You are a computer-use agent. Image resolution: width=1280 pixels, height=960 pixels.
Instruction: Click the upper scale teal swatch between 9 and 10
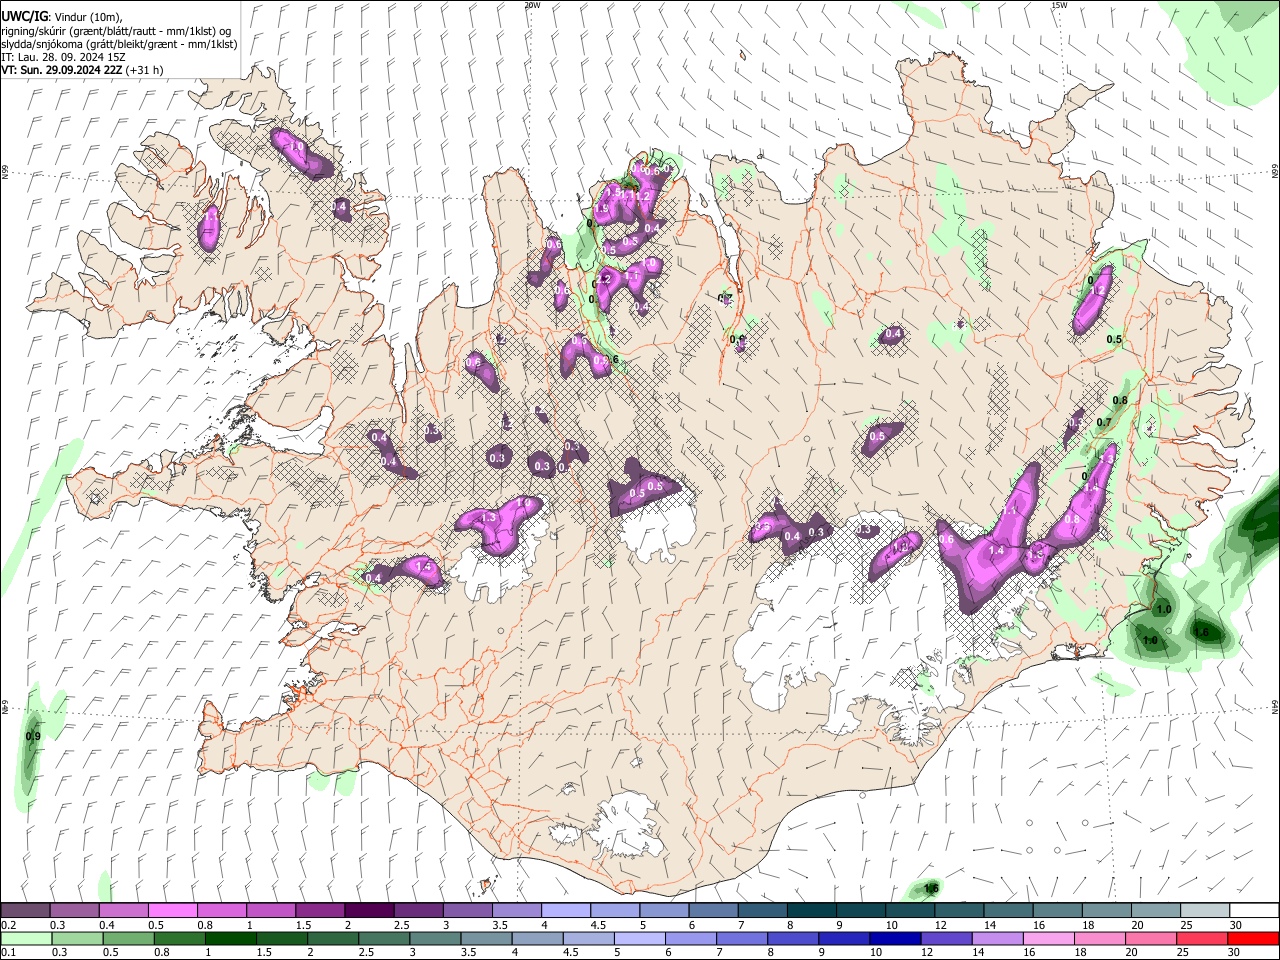point(860,910)
